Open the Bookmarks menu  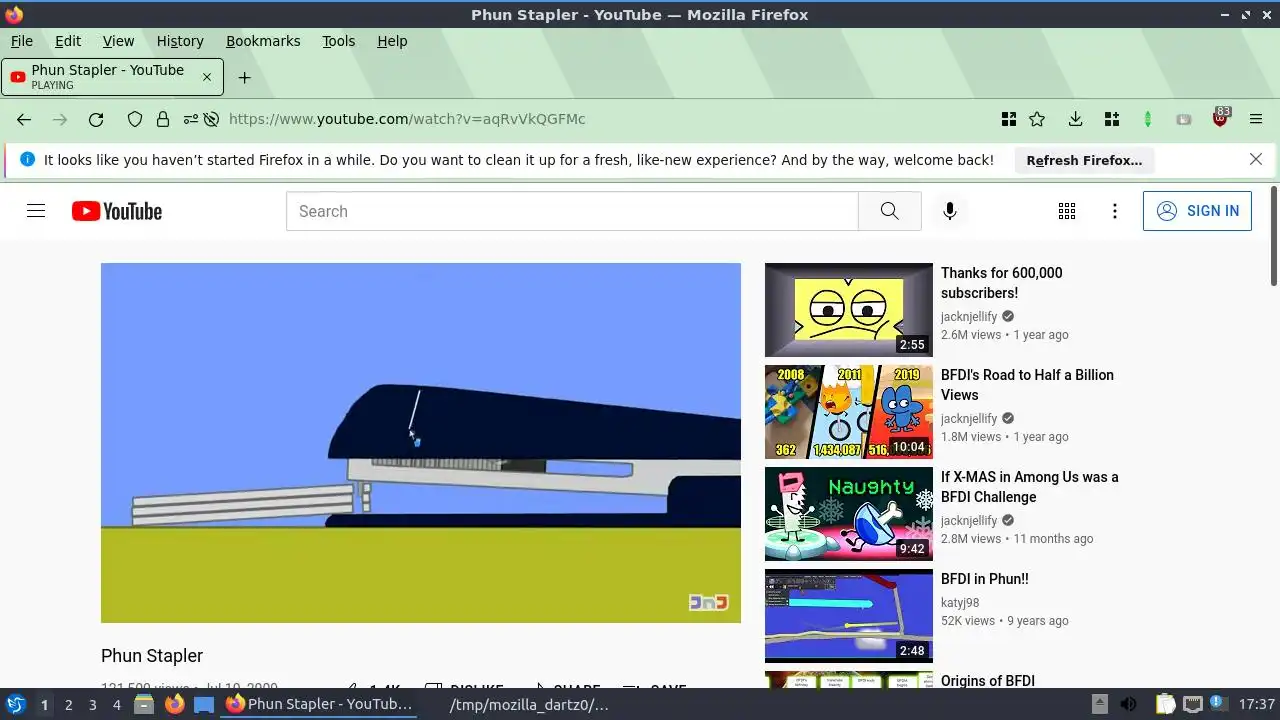point(263,41)
